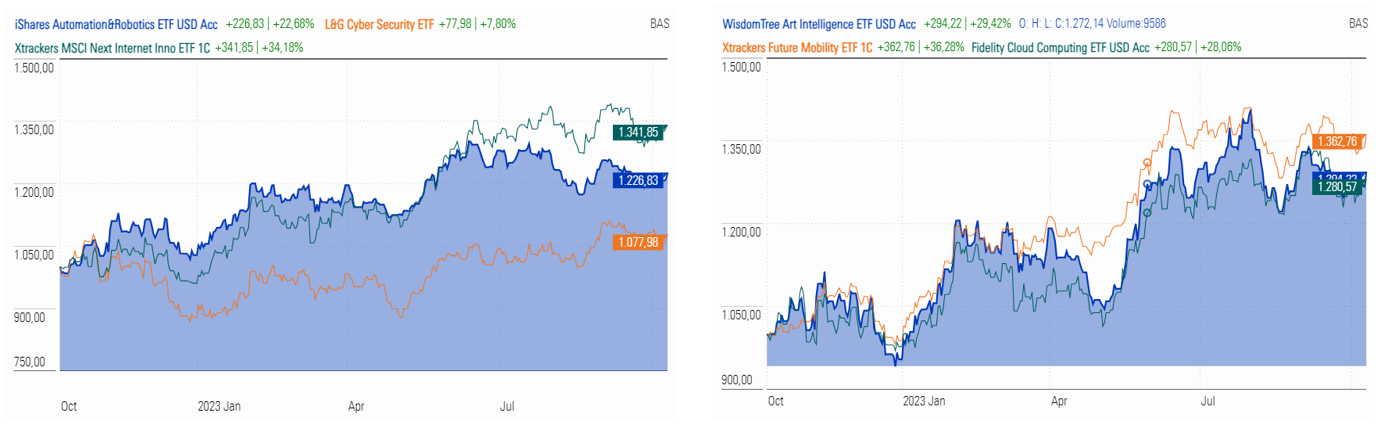The image size is (1392, 436).
Task: Click the Oct marker on right chart
Action: (x=775, y=401)
